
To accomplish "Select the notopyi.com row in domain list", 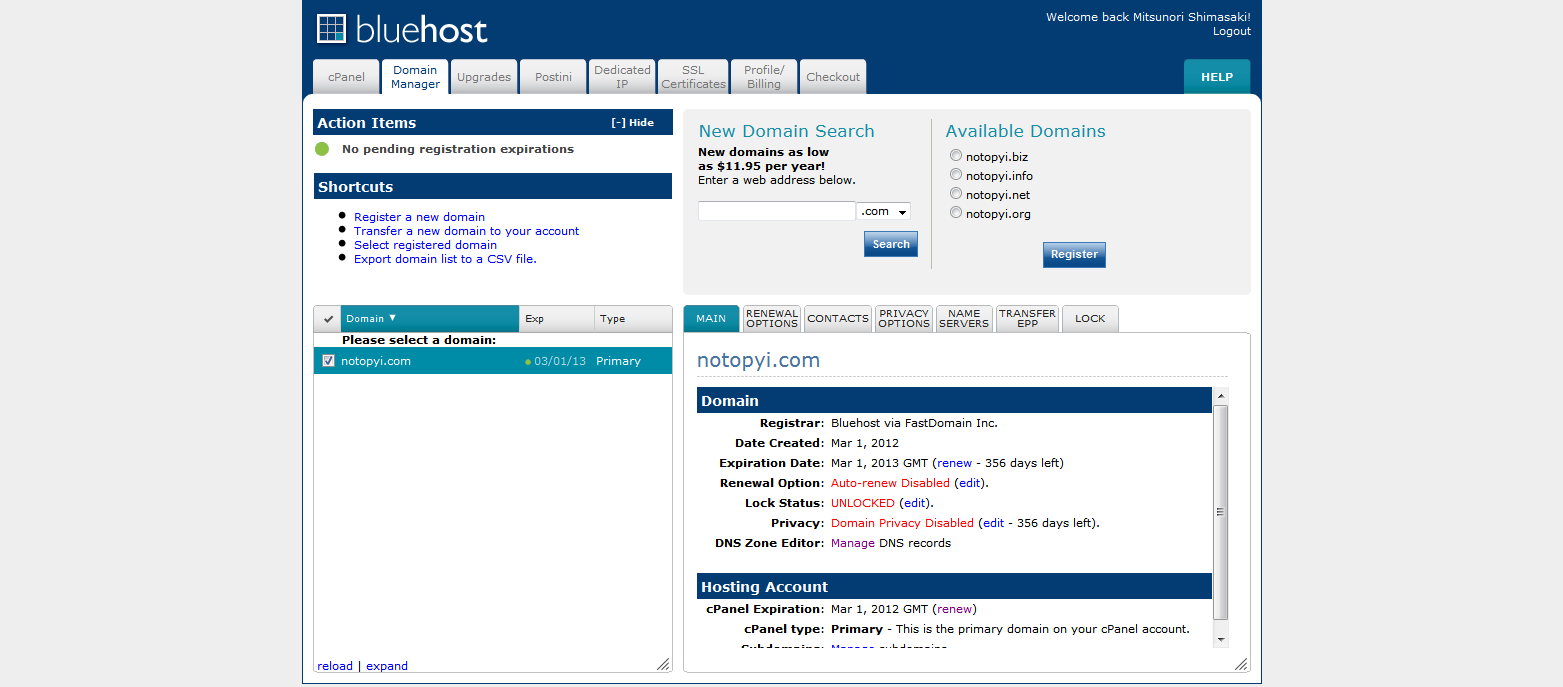I will click(x=493, y=361).
